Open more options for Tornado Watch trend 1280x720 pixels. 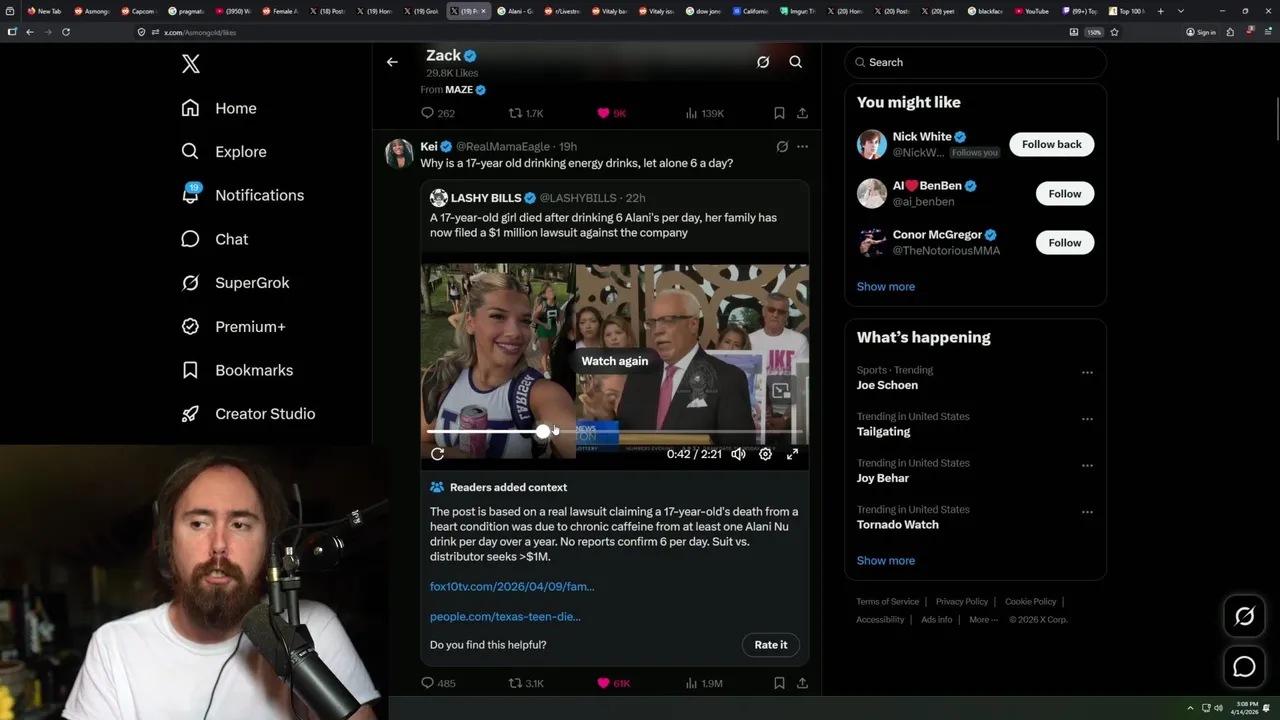point(1087,512)
